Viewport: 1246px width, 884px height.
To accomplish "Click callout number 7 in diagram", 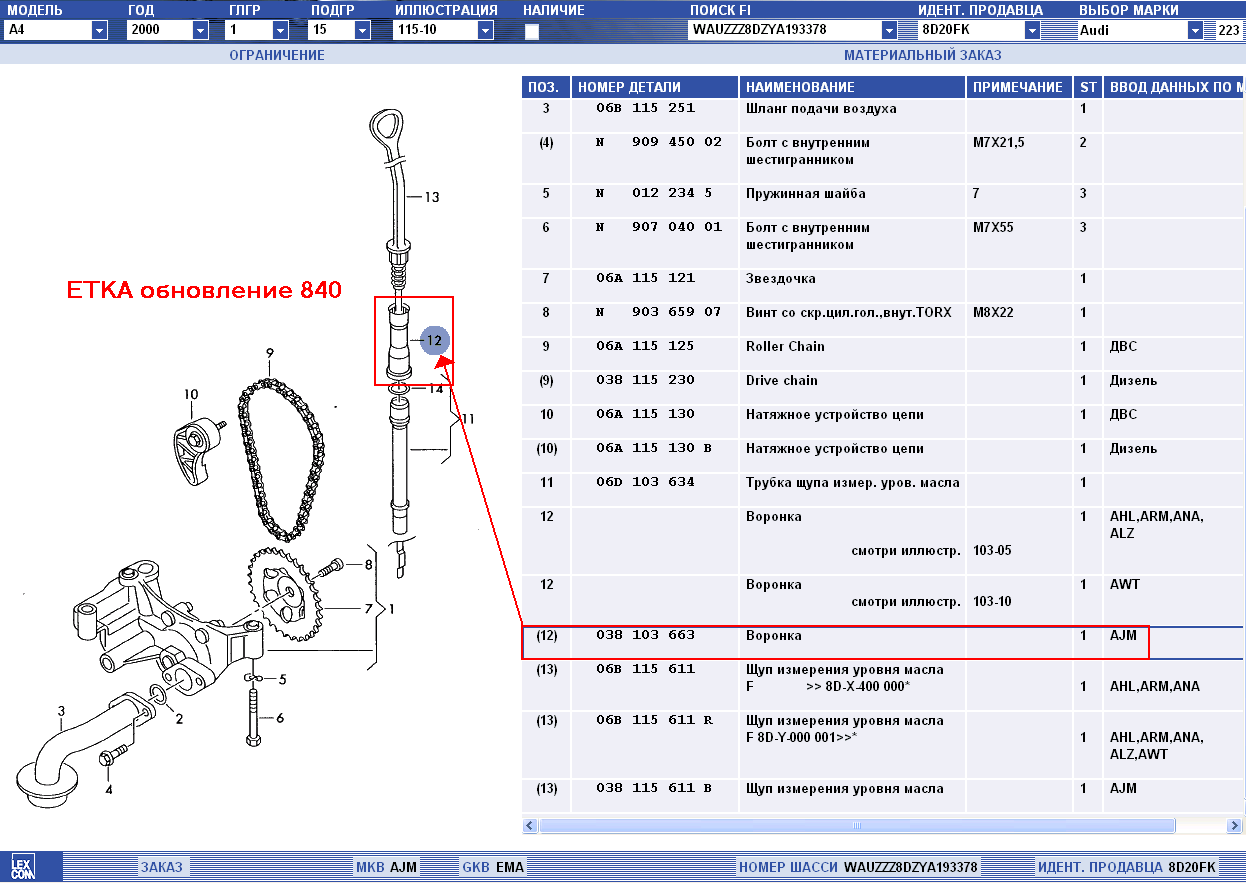I will [x=368, y=608].
